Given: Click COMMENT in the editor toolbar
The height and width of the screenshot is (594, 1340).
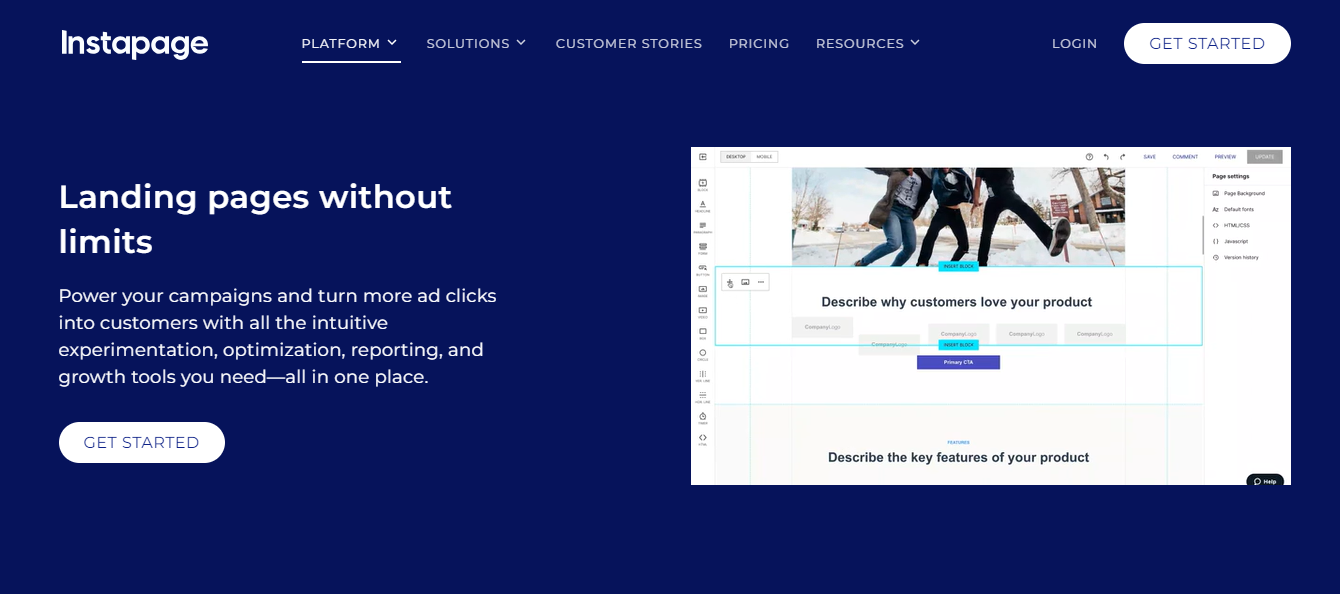Looking at the screenshot, I should coord(1185,157).
